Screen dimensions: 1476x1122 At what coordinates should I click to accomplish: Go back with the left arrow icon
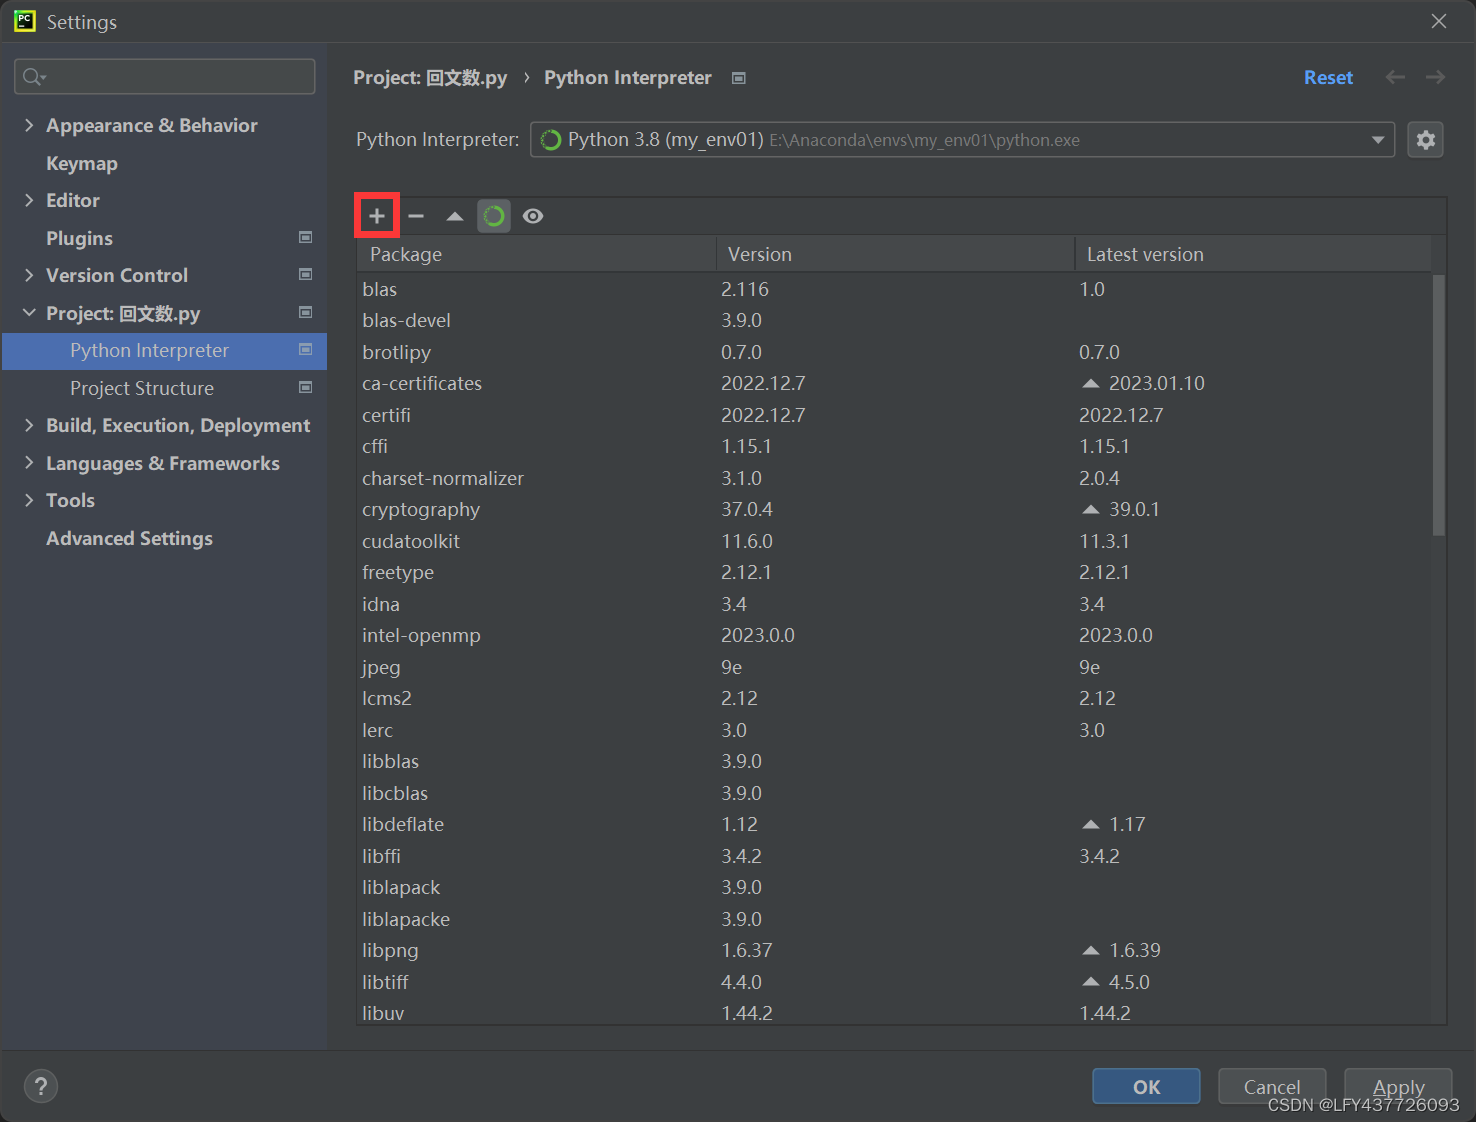(1395, 77)
